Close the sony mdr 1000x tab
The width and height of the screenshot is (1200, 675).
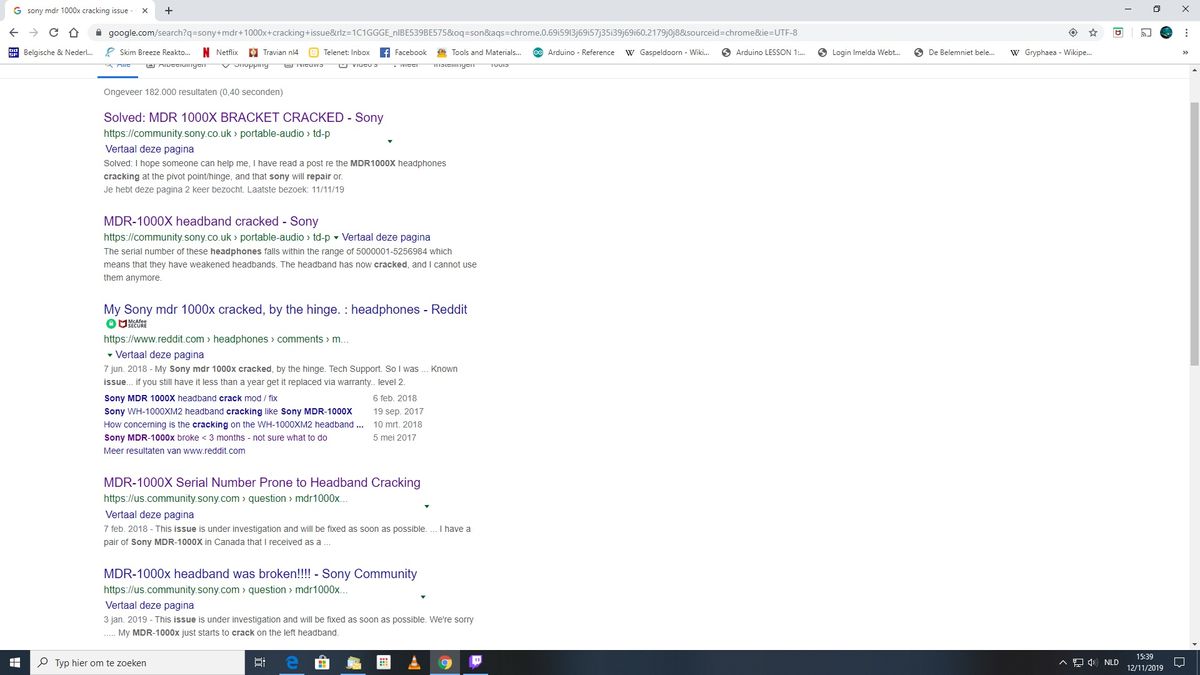[x=145, y=10]
